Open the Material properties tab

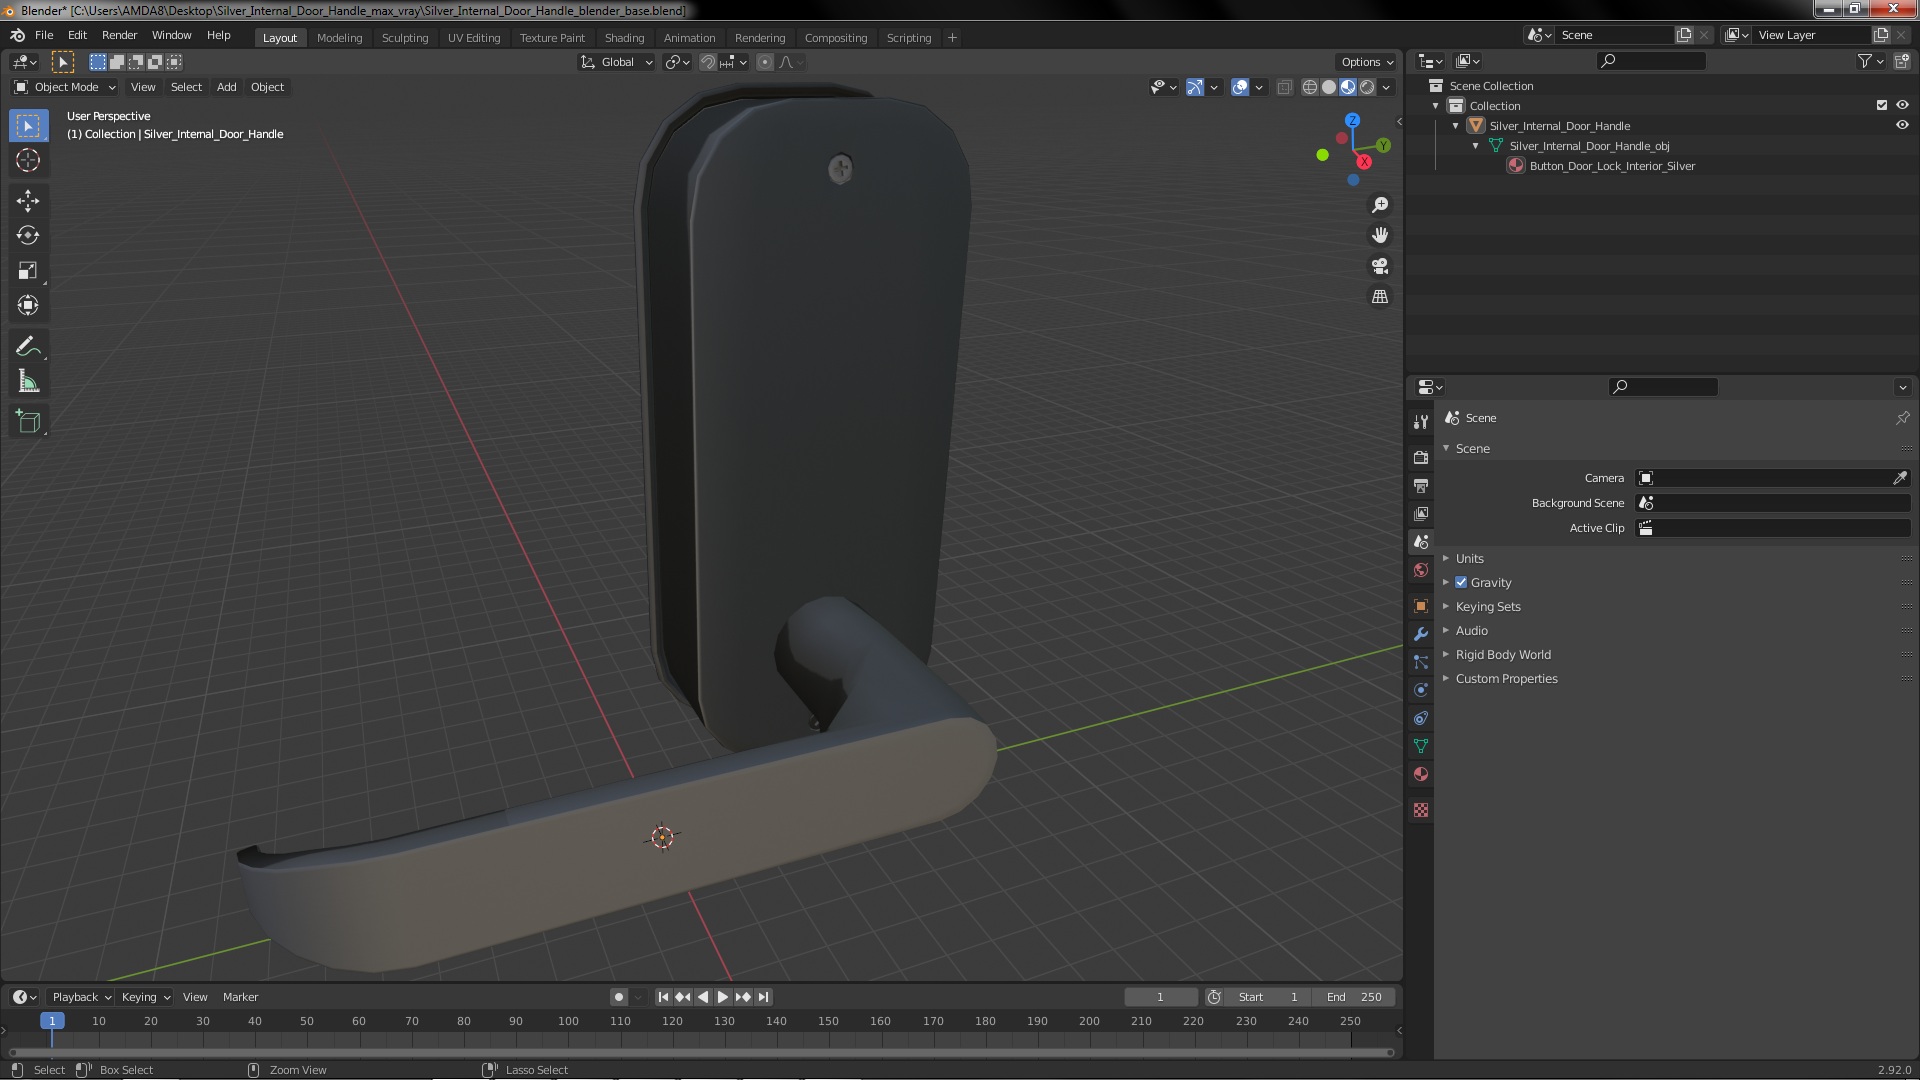[1420, 774]
